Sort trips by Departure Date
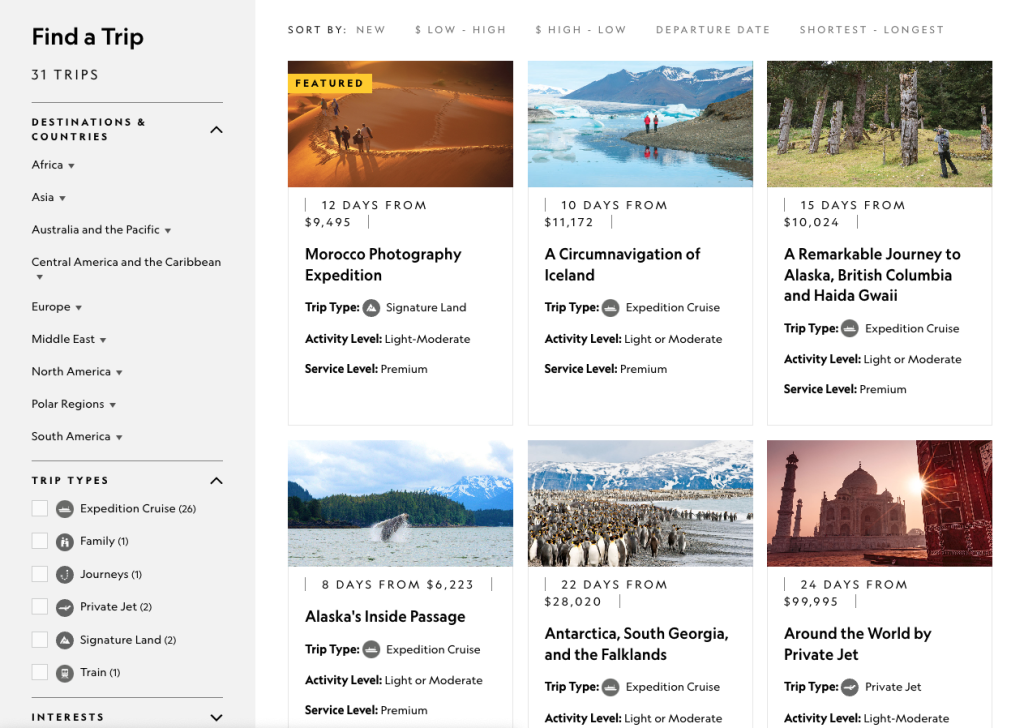This screenshot has width=1024, height=728. [712, 30]
